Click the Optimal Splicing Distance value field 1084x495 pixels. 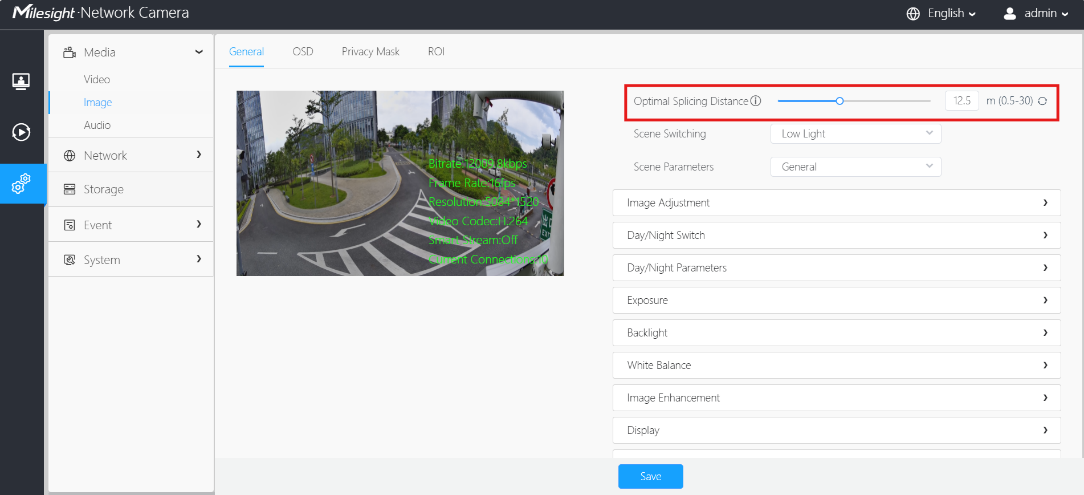(x=962, y=101)
